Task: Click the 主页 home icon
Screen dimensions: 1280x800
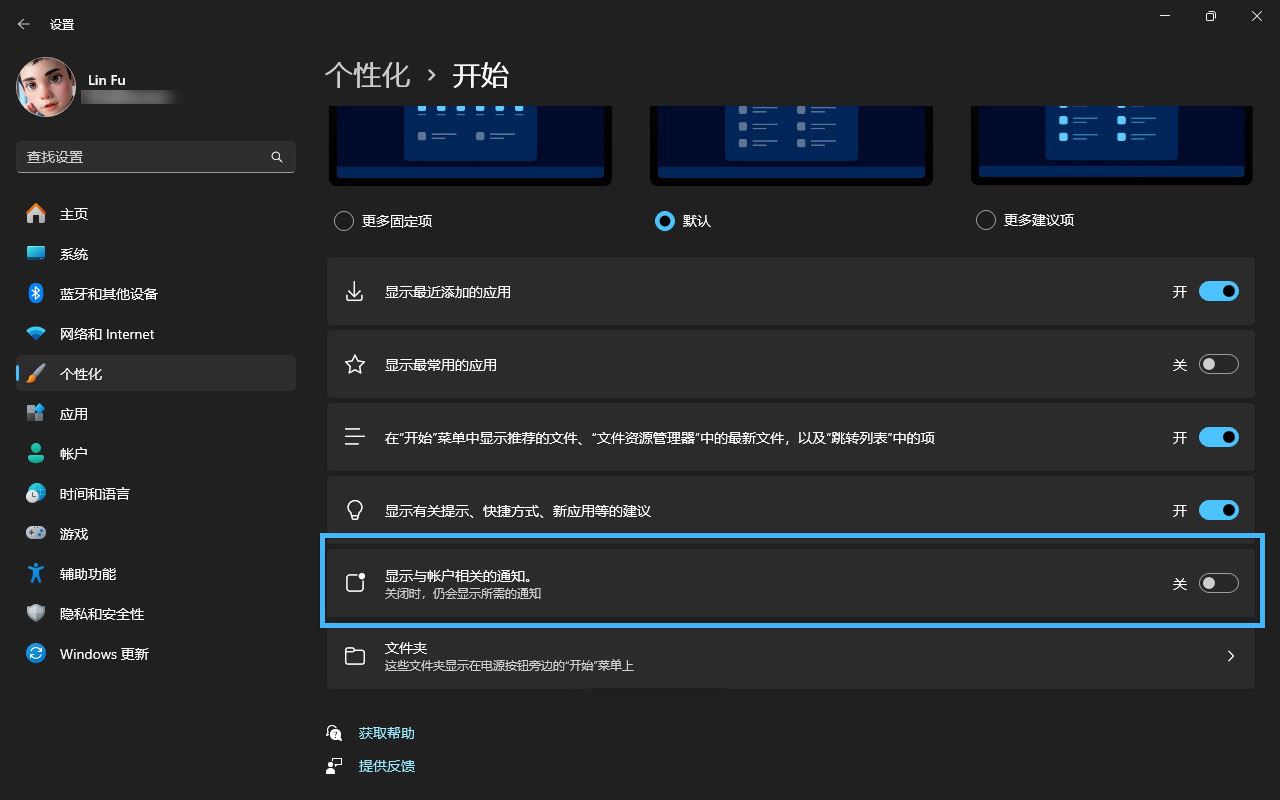Action: pyautogui.click(x=36, y=214)
